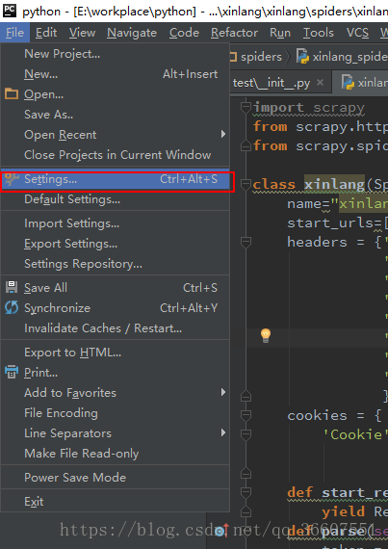Viewport: 388px width, 549px height.
Task: Click the Synchronize refresh icon
Action: pos(11,308)
